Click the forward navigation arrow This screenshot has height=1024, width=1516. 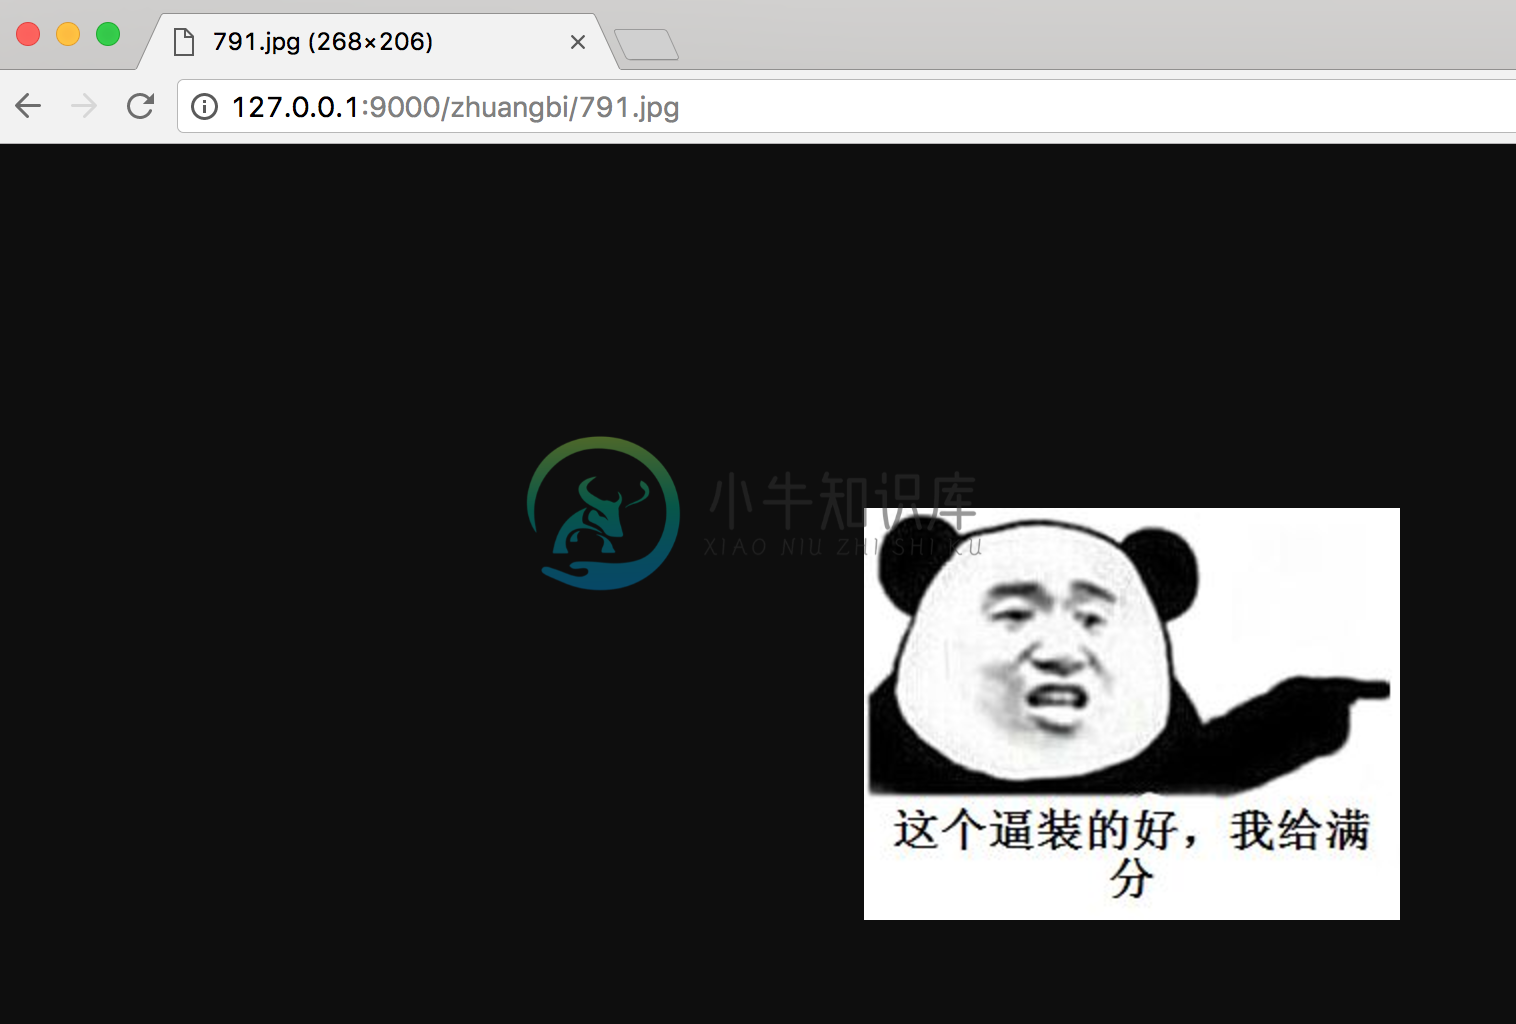coord(84,106)
